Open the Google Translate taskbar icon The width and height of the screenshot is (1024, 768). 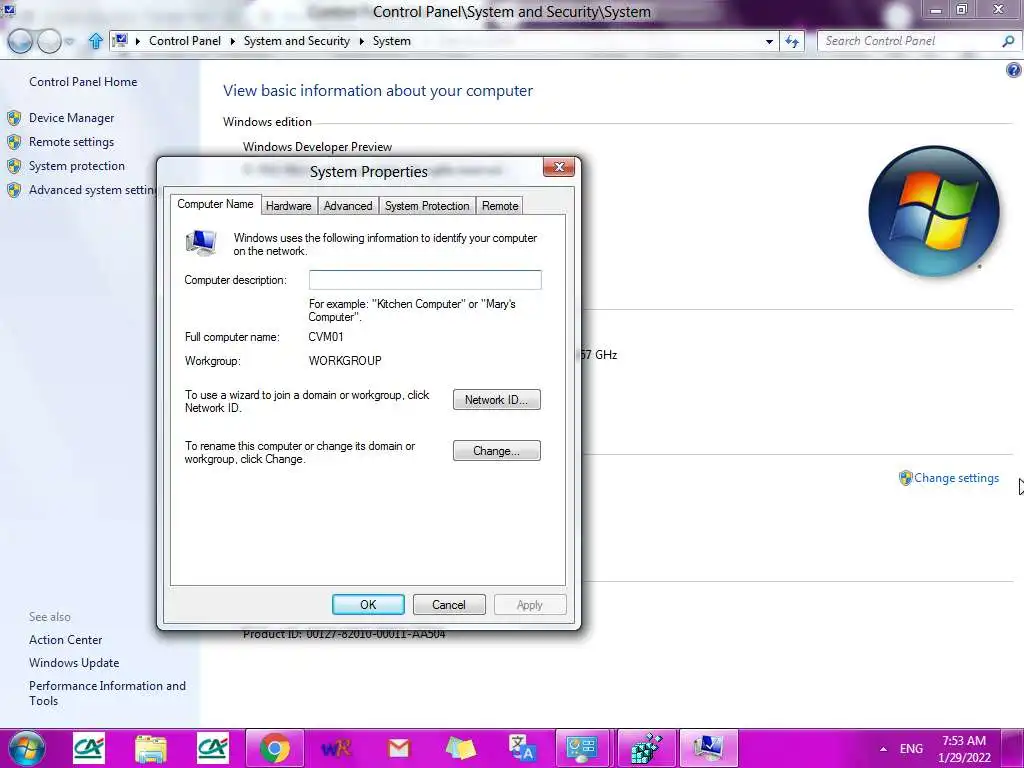[x=522, y=748]
